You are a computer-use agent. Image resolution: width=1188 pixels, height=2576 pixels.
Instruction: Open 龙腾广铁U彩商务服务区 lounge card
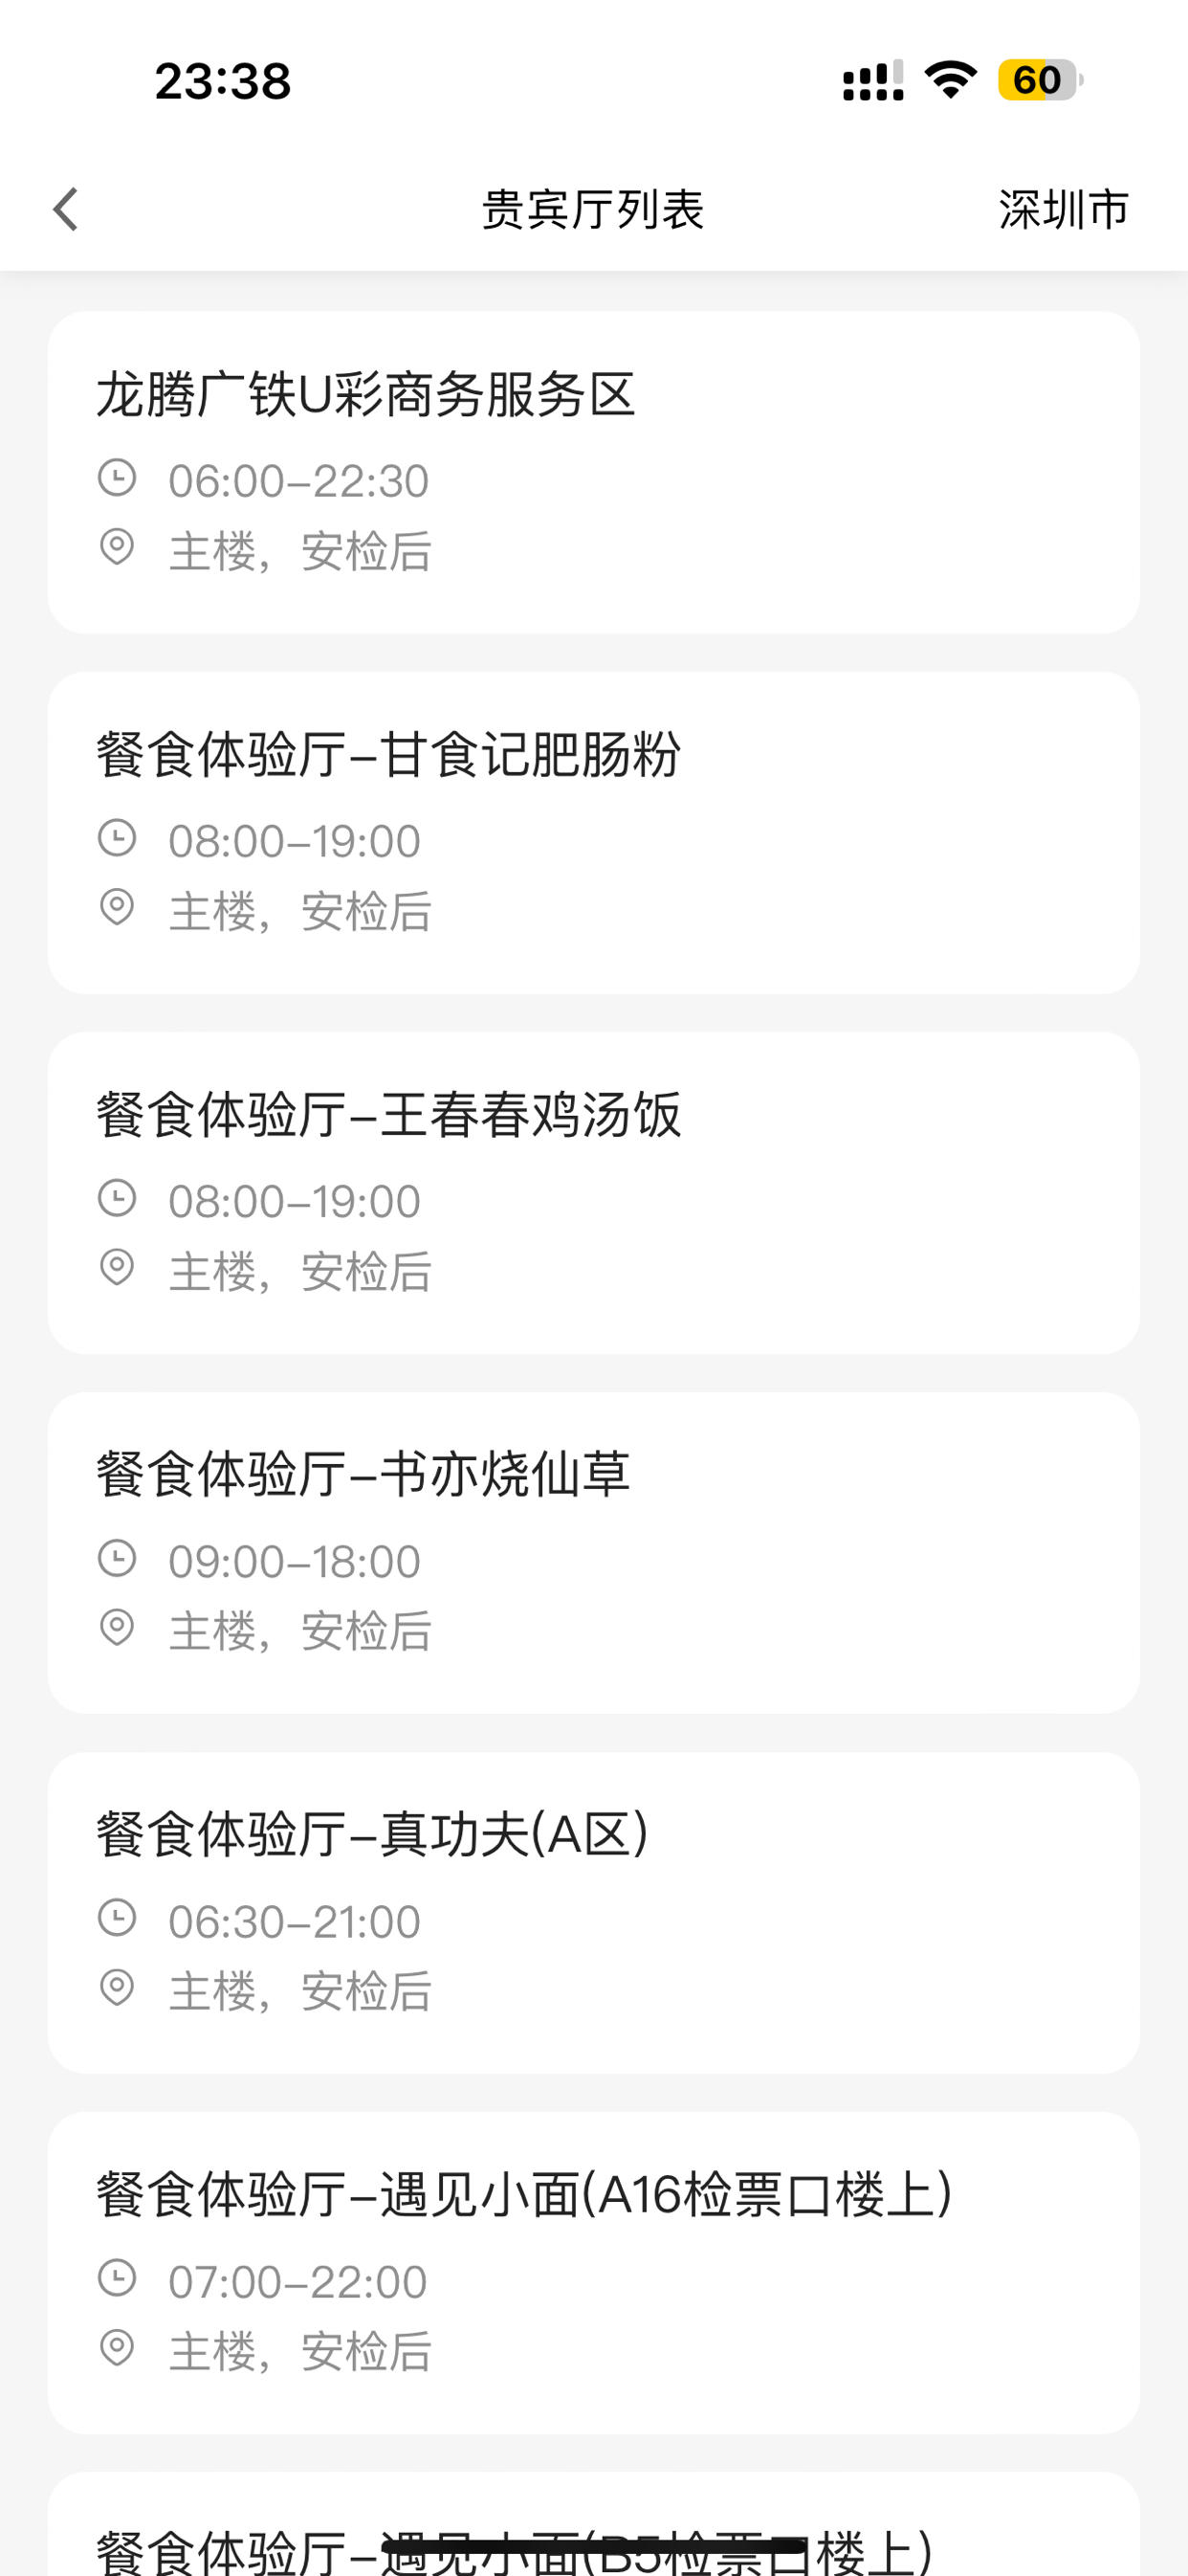point(594,472)
